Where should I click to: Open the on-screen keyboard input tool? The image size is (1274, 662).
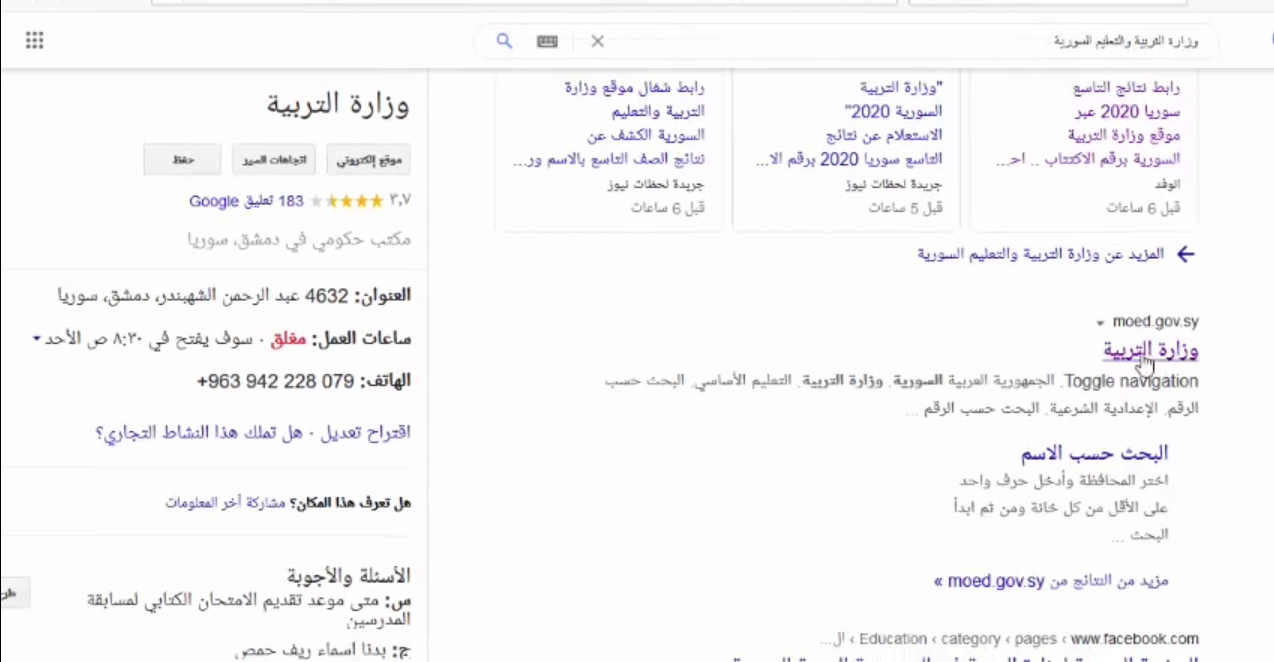(x=547, y=41)
